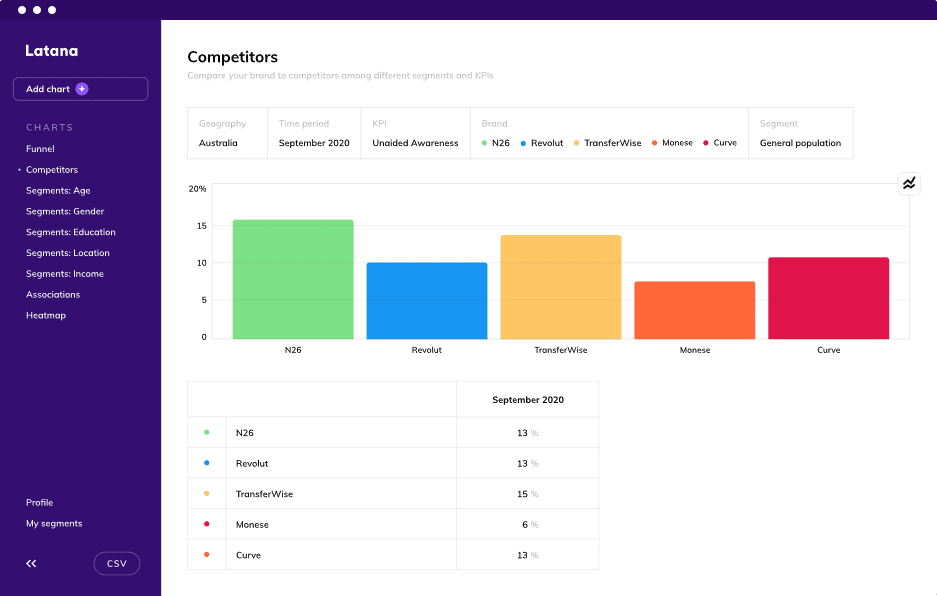Open the KPI Unaided Awareness dropdown

tap(415, 133)
